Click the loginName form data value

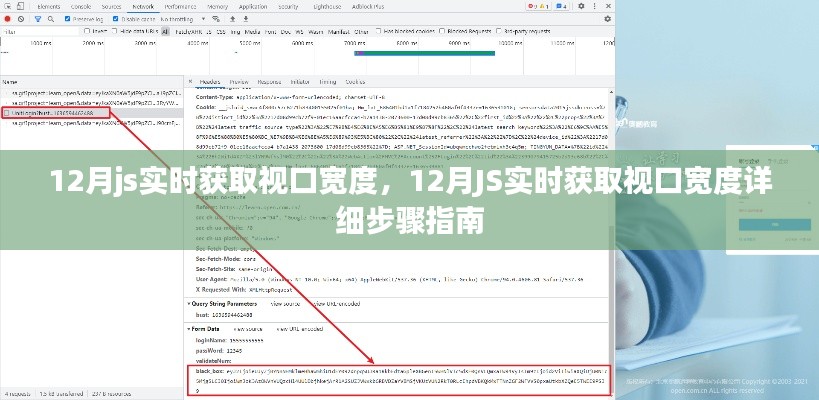click(x=247, y=340)
